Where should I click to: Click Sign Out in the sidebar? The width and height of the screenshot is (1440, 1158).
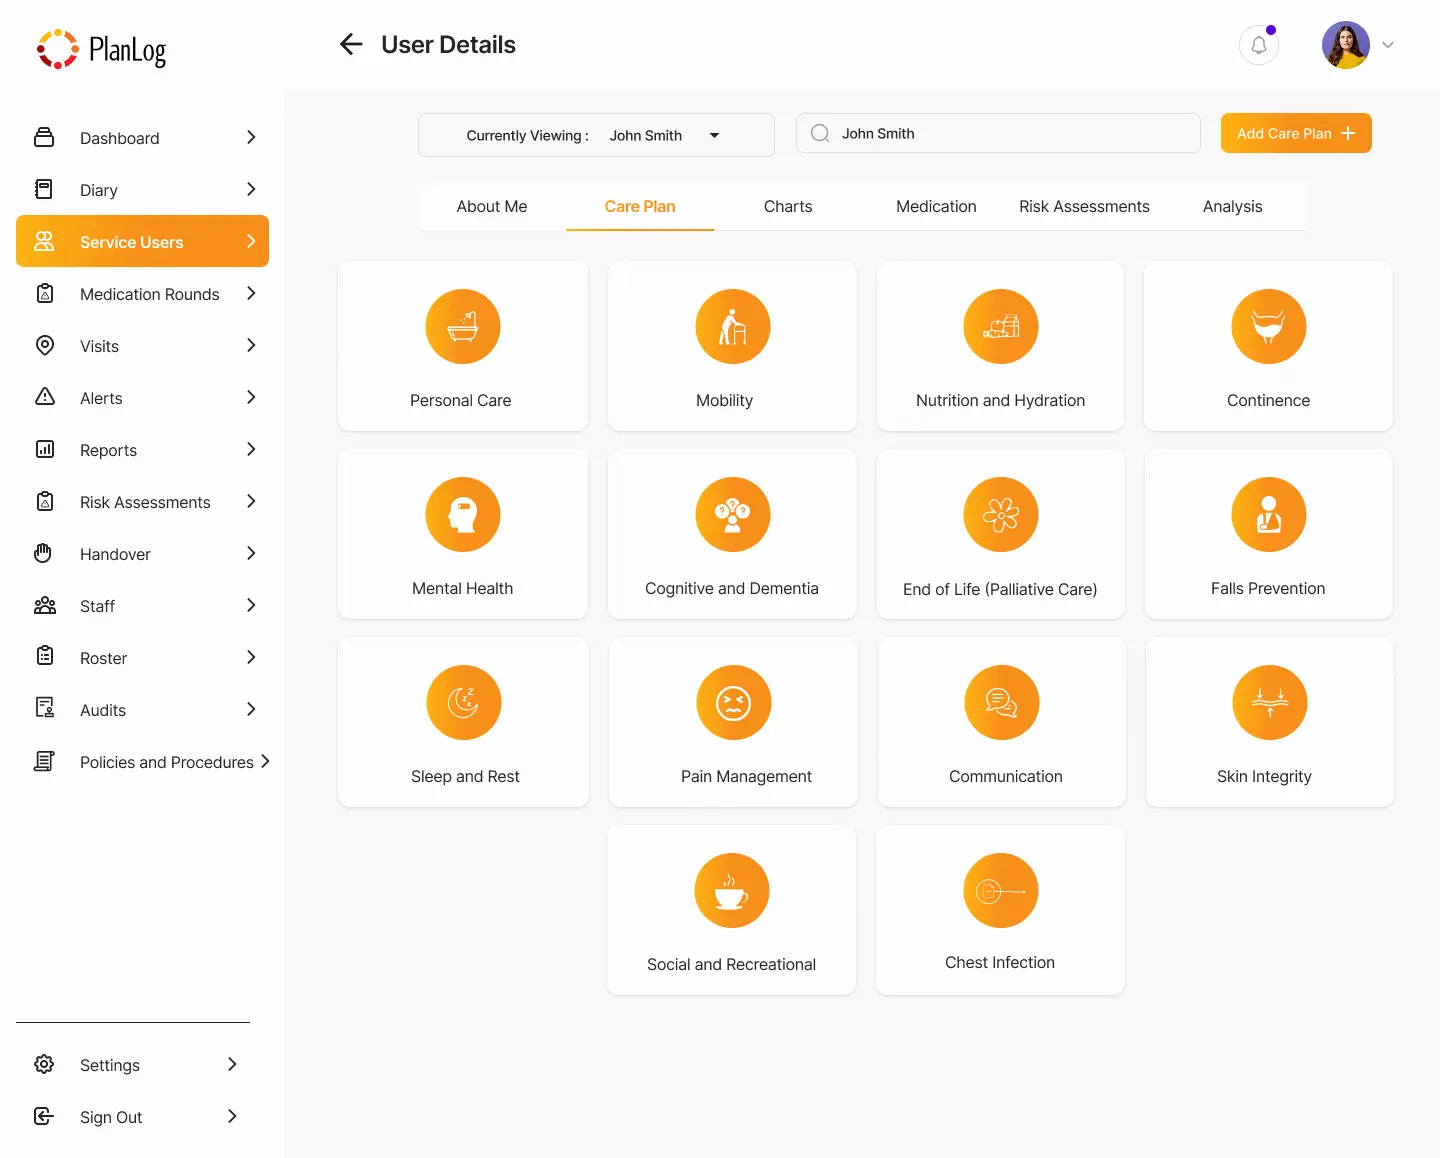click(x=111, y=1117)
